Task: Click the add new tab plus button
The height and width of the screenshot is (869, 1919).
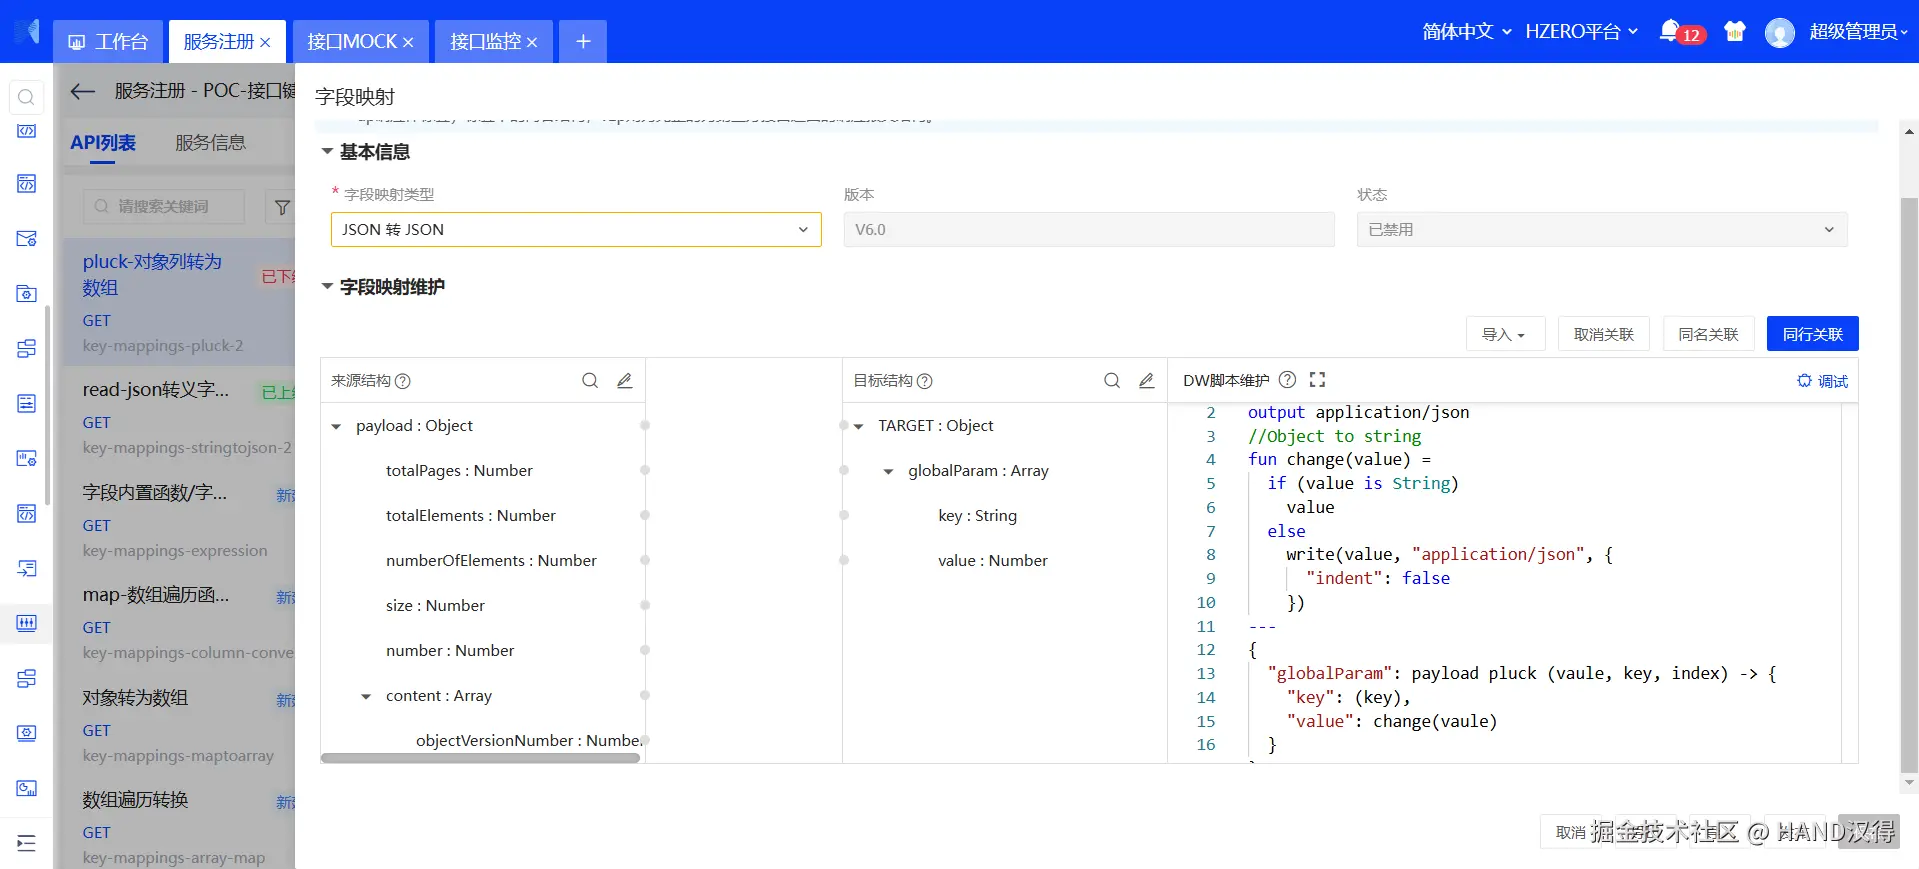Action: pyautogui.click(x=583, y=41)
